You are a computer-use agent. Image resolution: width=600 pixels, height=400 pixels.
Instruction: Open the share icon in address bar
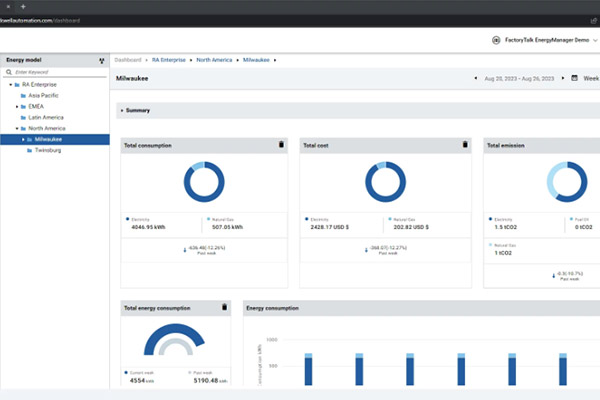tap(593, 21)
